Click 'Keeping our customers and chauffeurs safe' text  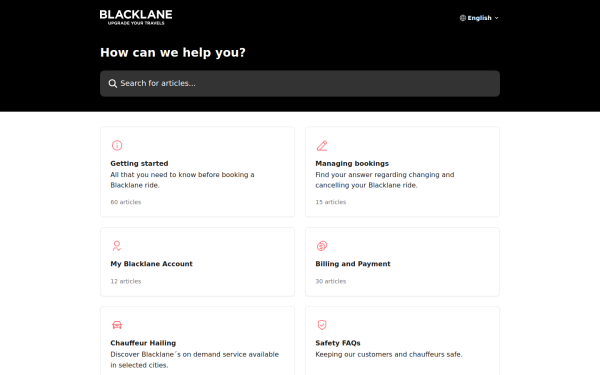click(x=389, y=354)
